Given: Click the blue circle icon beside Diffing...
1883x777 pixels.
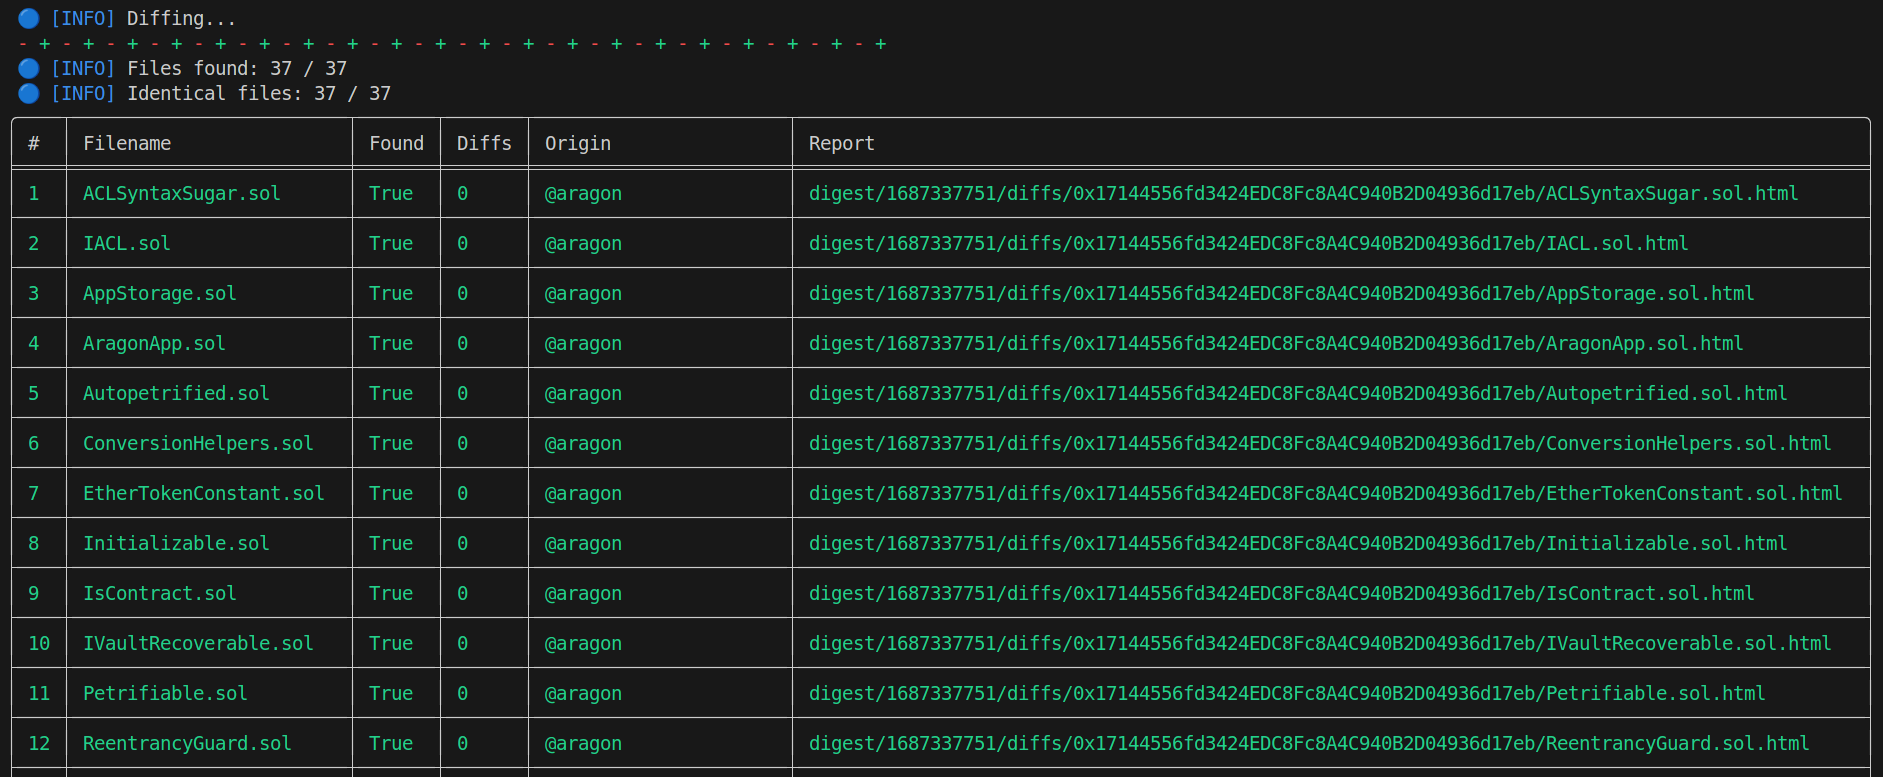Looking at the screenshot, I should [29, 18].
